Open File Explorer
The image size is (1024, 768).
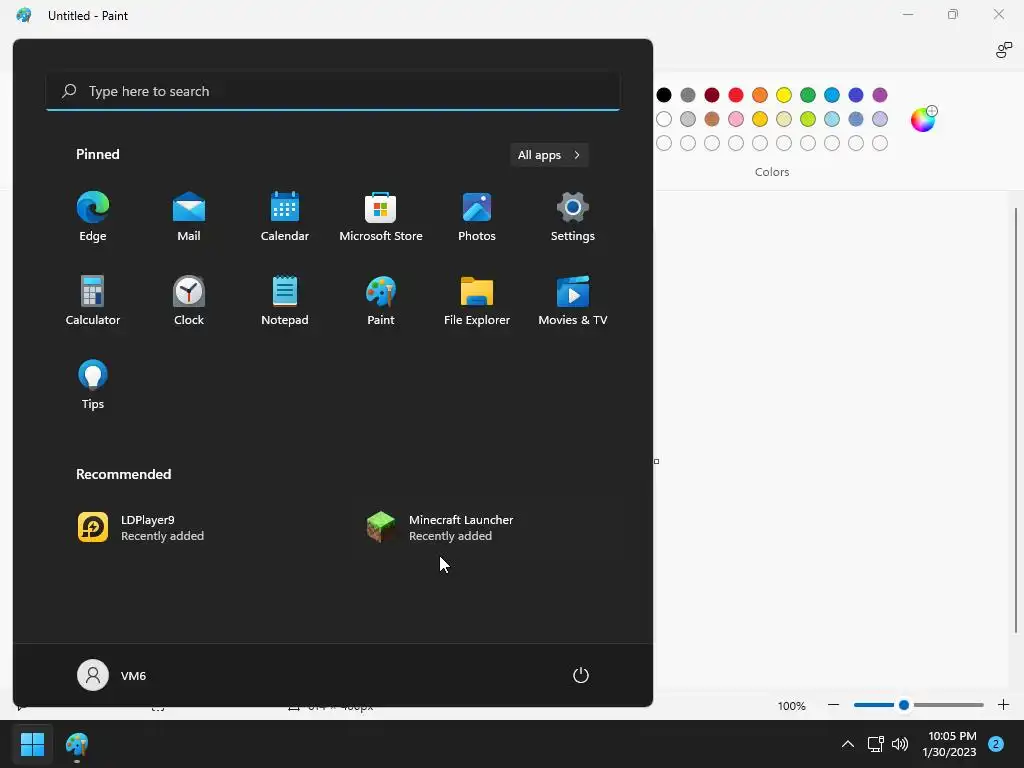pos(477,300)
